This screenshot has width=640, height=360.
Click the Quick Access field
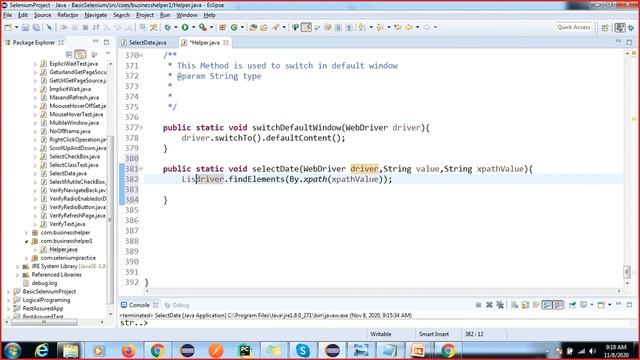(574, 27)
